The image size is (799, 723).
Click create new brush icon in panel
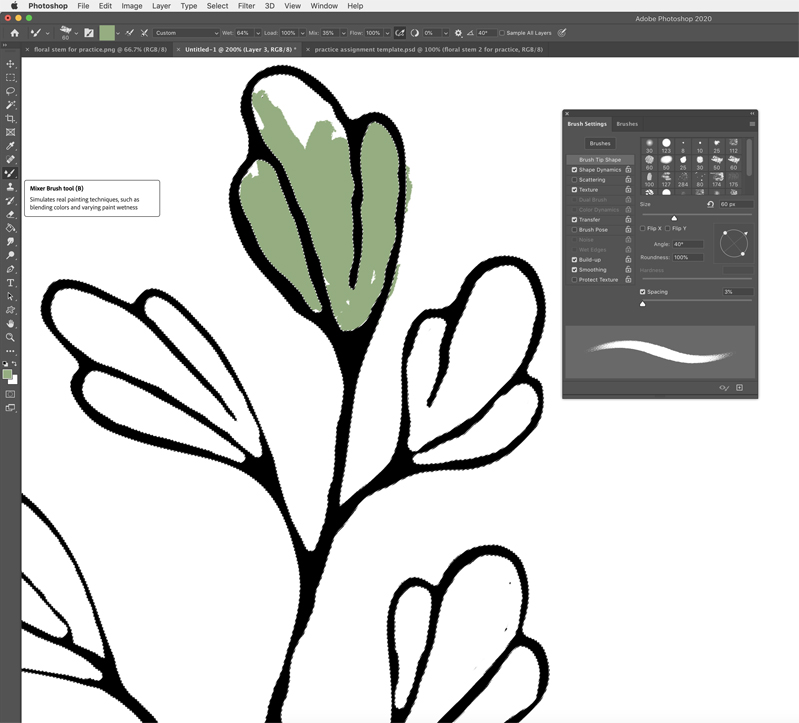point(740,388)
